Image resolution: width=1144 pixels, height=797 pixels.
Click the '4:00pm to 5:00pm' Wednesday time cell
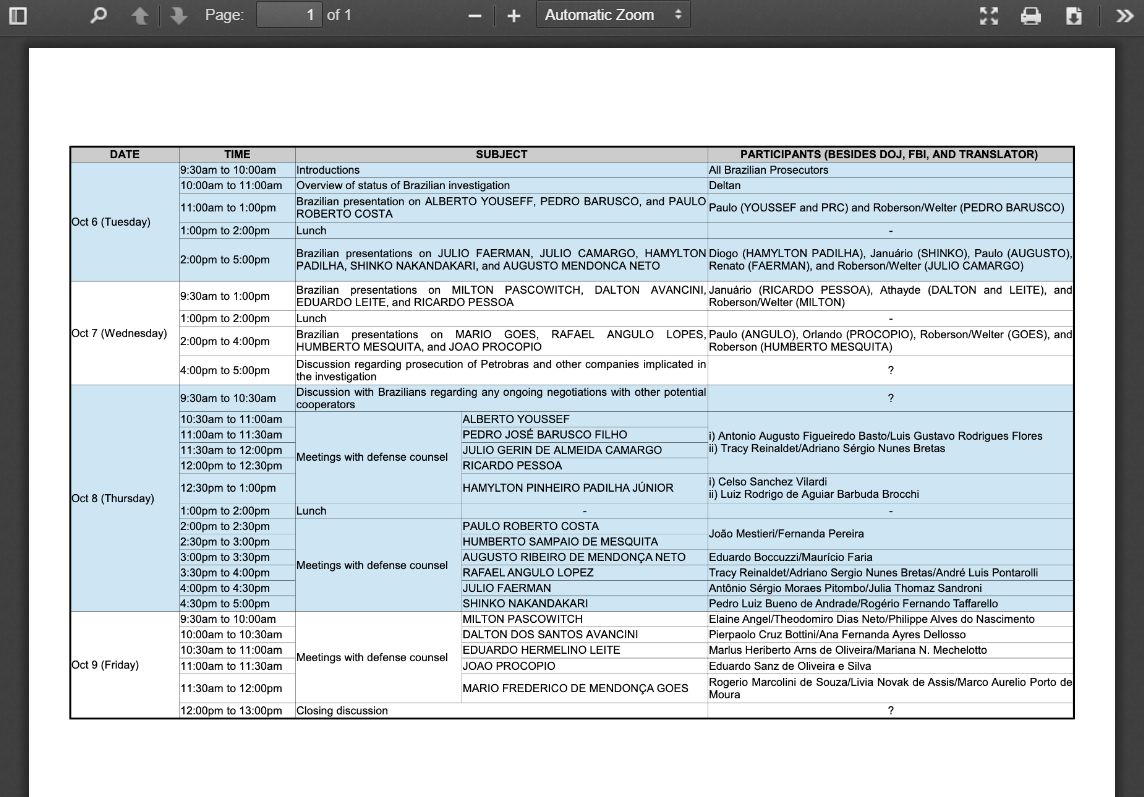[237, 370]
